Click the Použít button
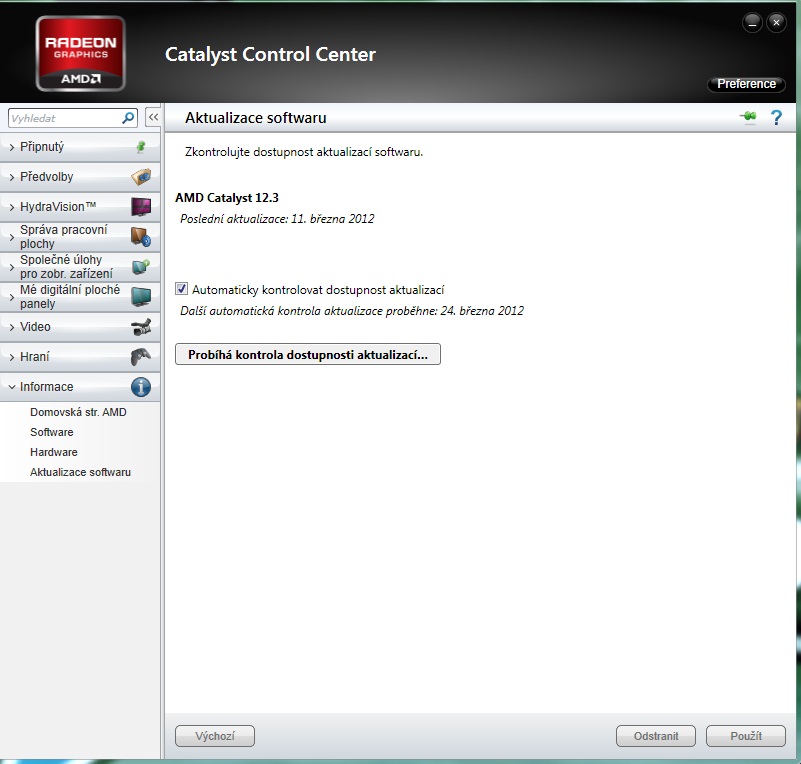801x764 pixels. coord(746,736)
